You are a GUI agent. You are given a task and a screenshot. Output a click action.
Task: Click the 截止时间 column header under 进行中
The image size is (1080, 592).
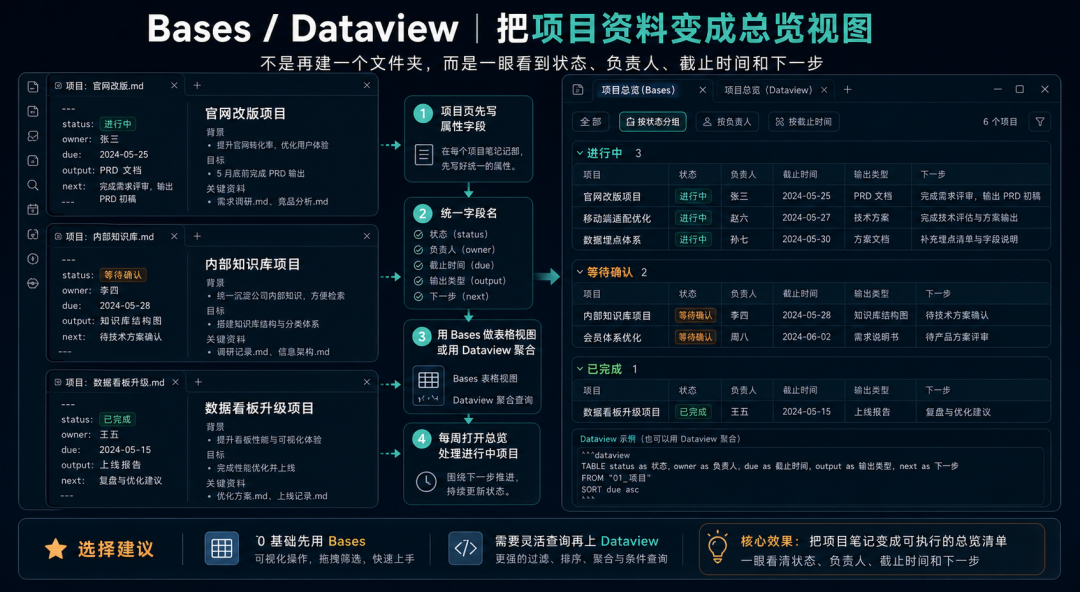[x=800, y=175]
